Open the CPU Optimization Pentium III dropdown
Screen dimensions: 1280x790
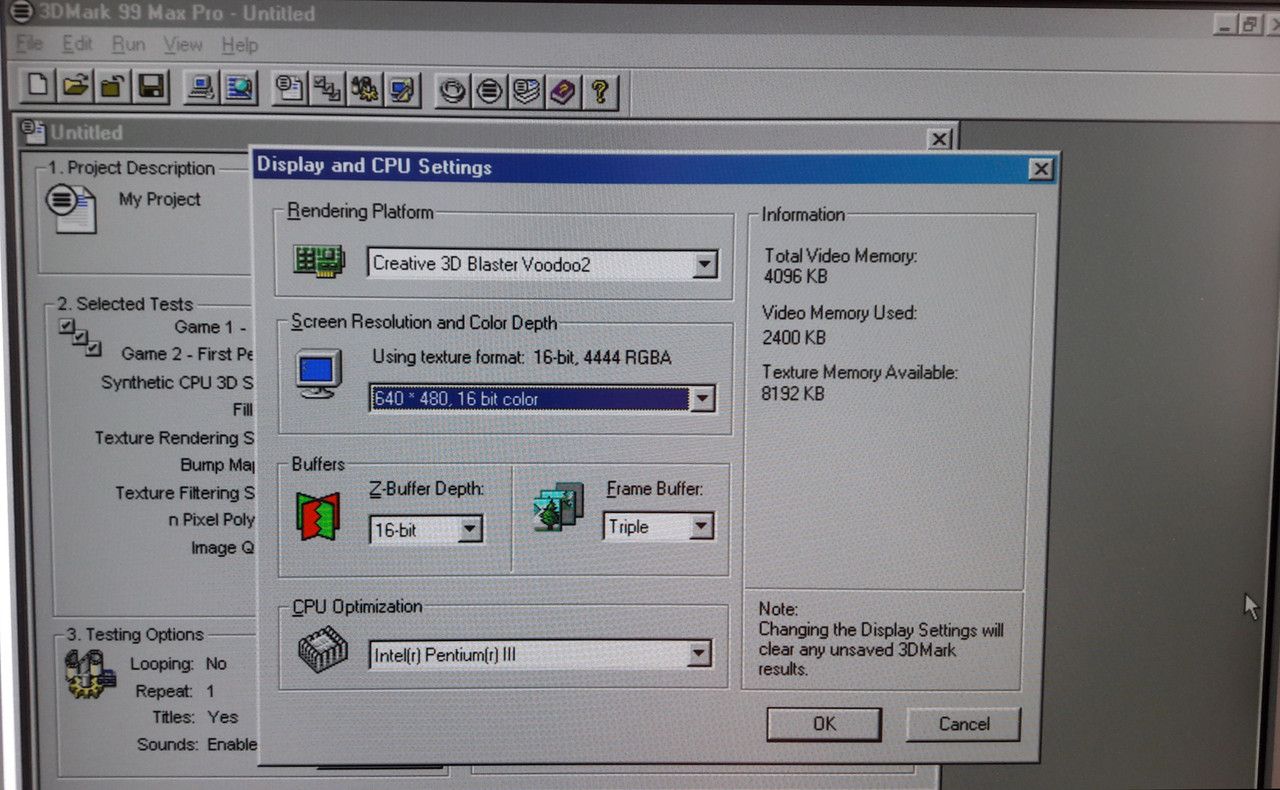coord(699,655)
